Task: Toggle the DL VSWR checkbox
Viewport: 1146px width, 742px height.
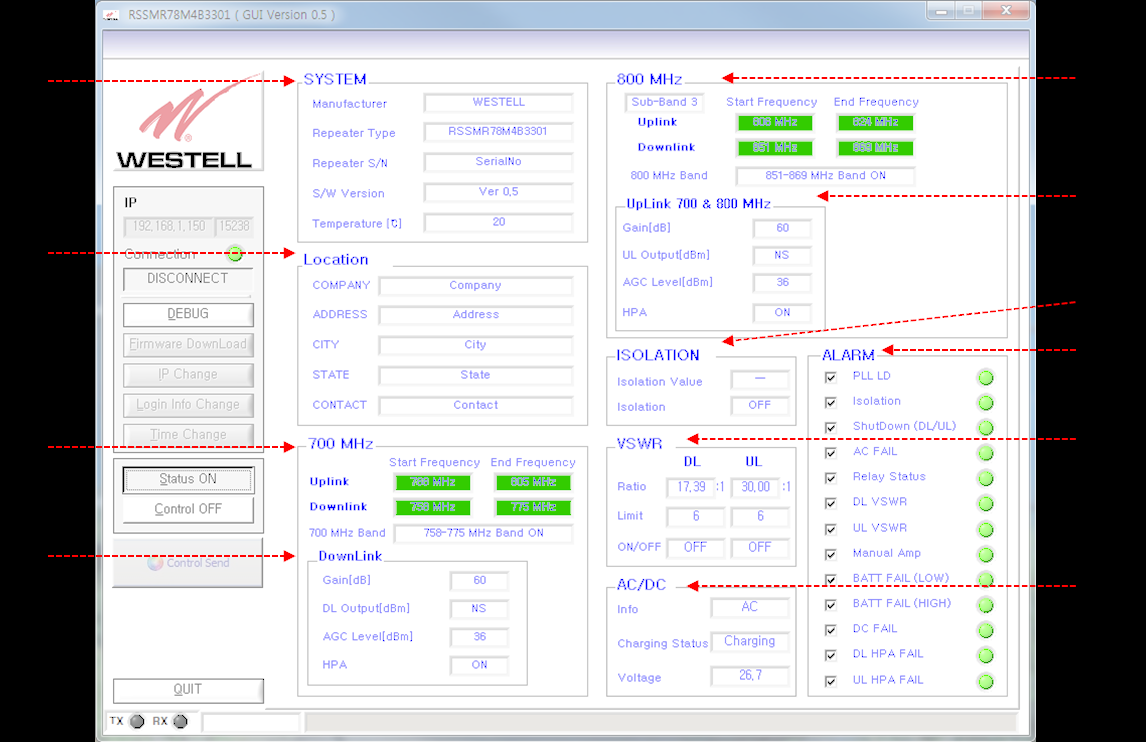Action: [830, 504]
